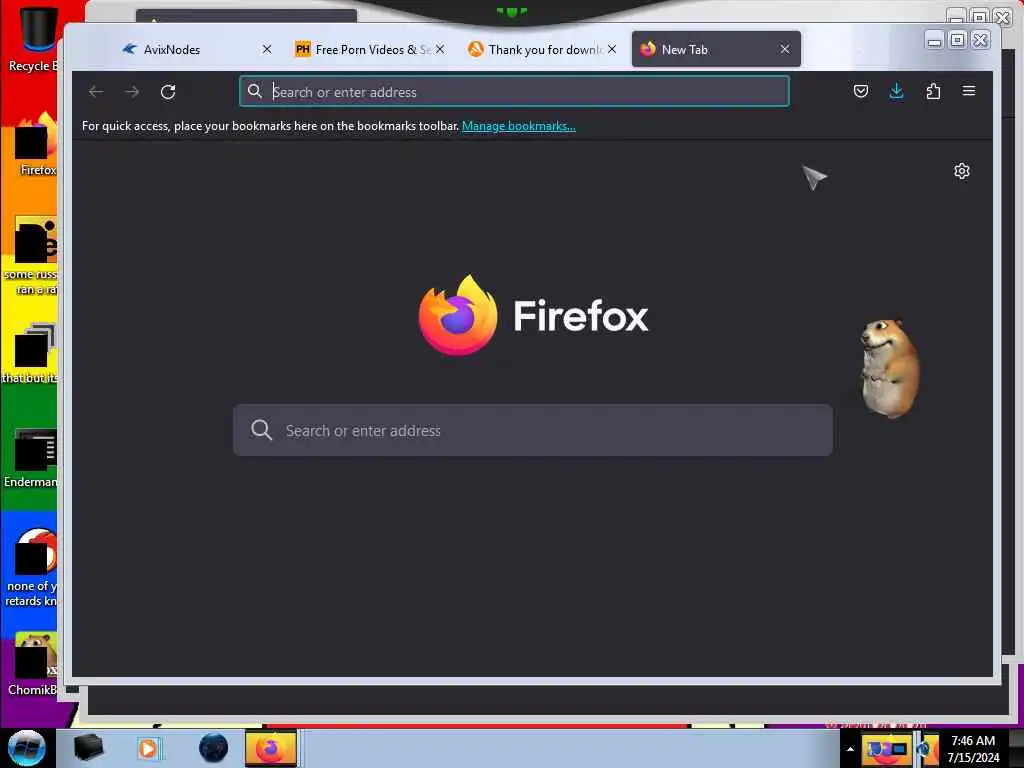Focus the top address bar

point(515,91)
